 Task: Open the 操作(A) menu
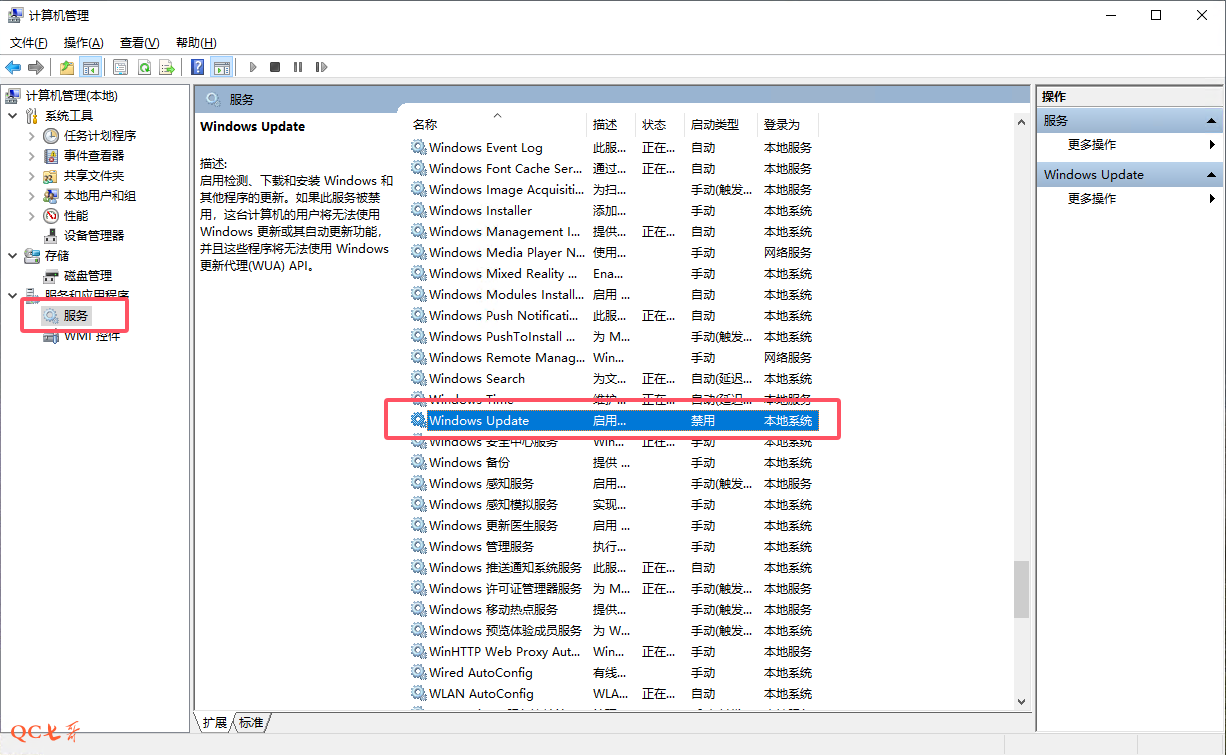click(x=83, y=43)
